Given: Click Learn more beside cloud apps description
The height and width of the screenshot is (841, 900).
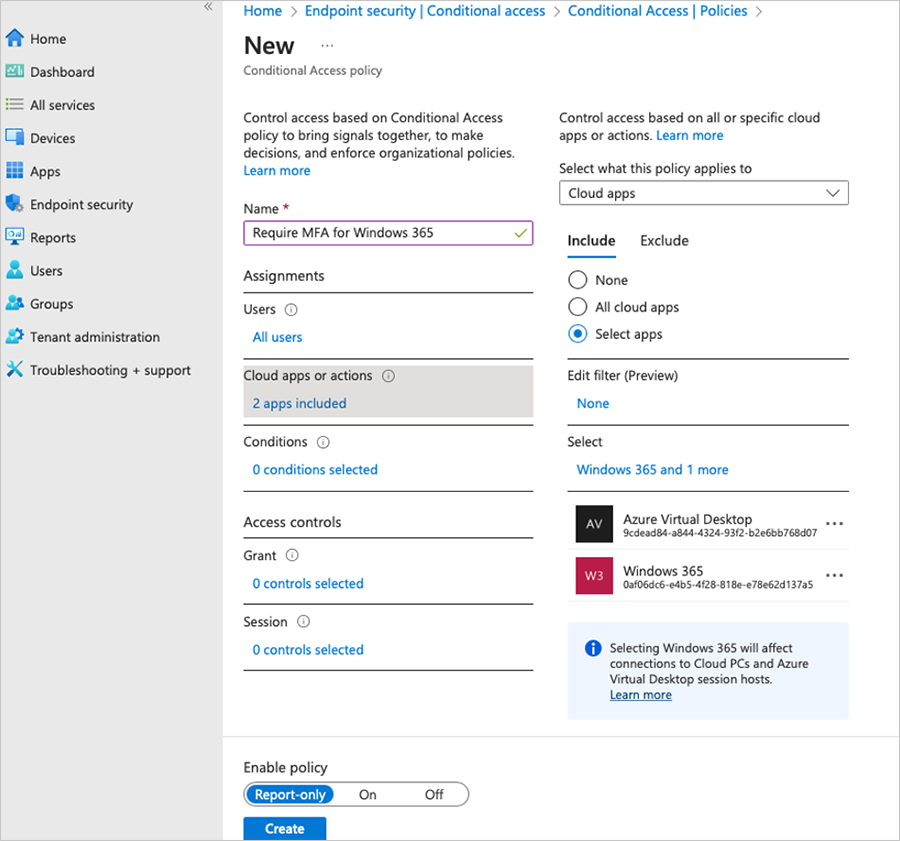Looking at the screenshot, I should (689, 135).
